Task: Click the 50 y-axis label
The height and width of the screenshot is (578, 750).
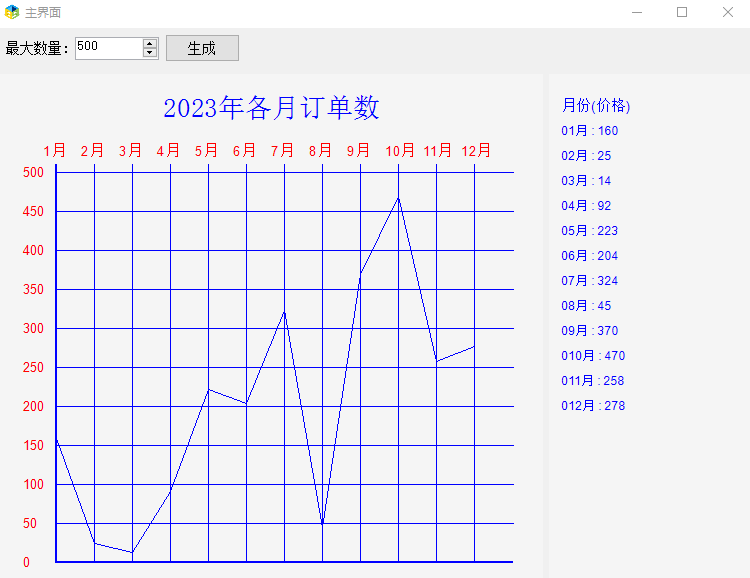Action: point(30,523)
